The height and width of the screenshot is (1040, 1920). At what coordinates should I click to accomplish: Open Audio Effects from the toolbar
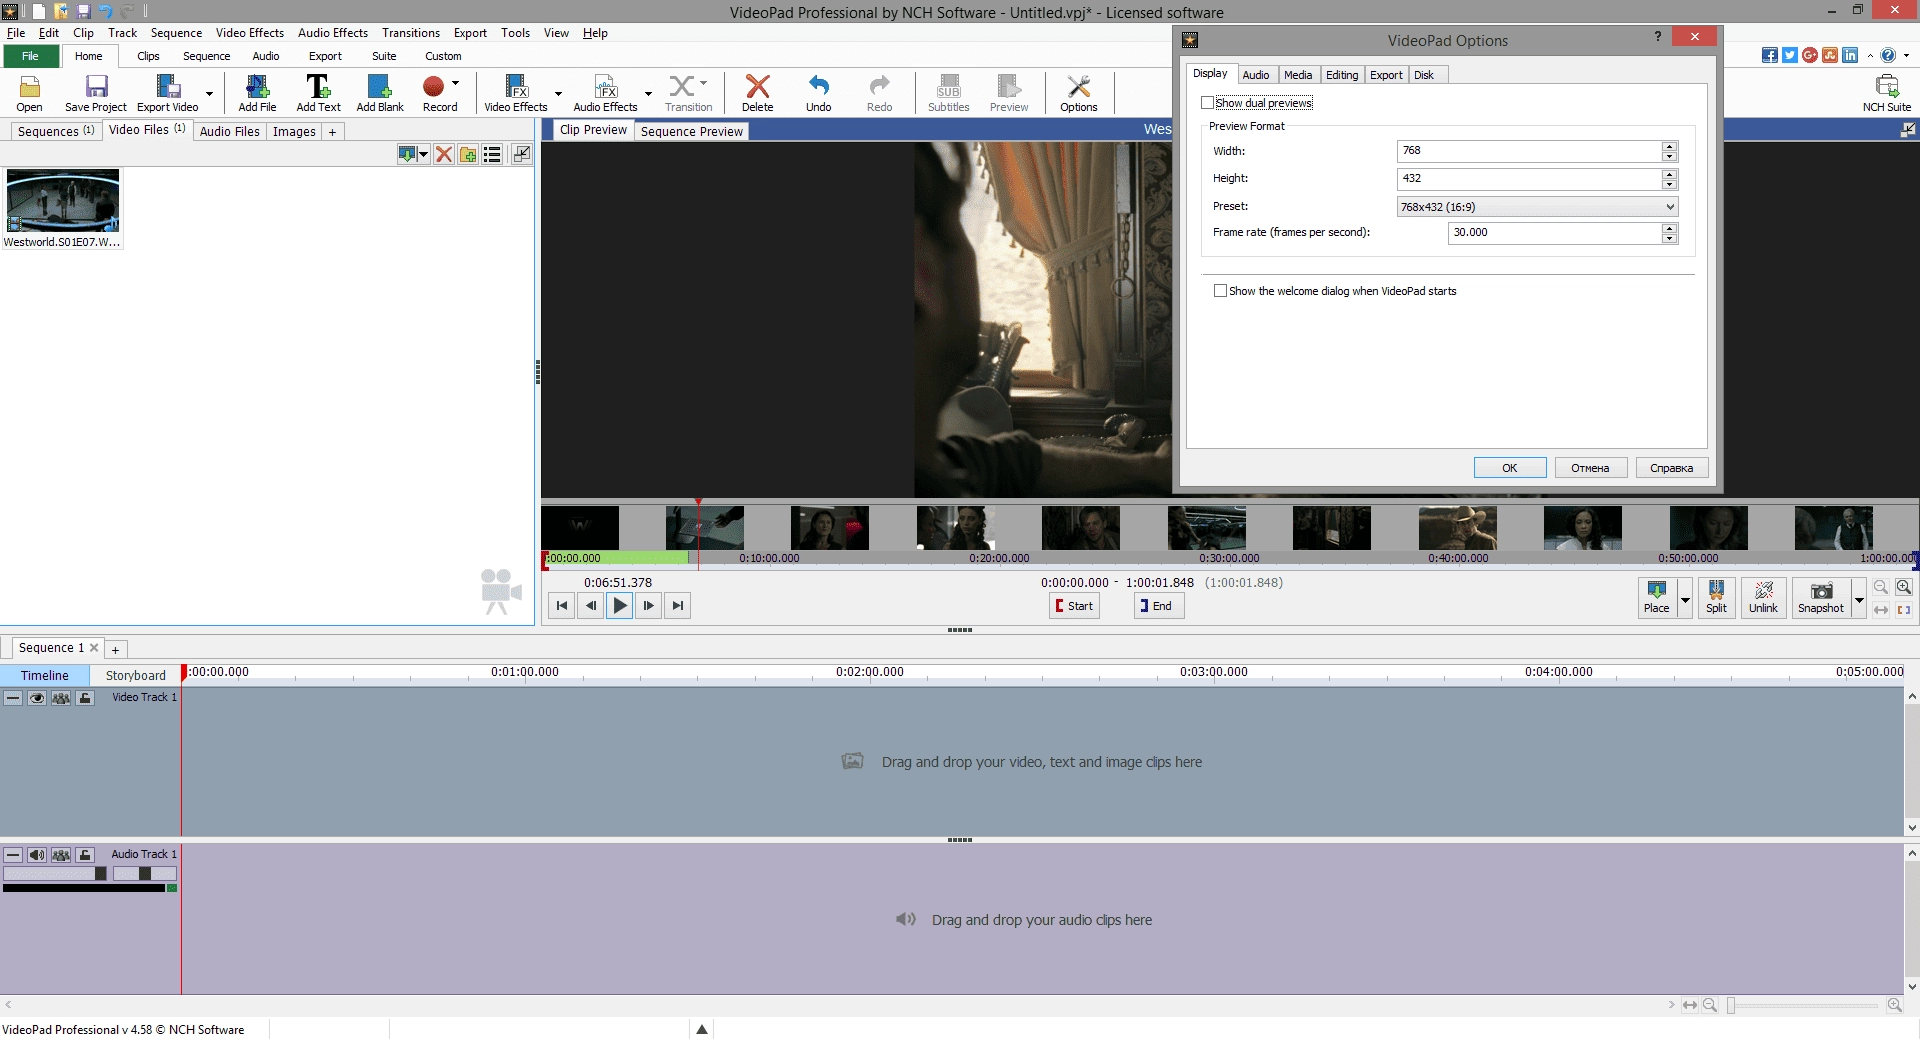605,93
